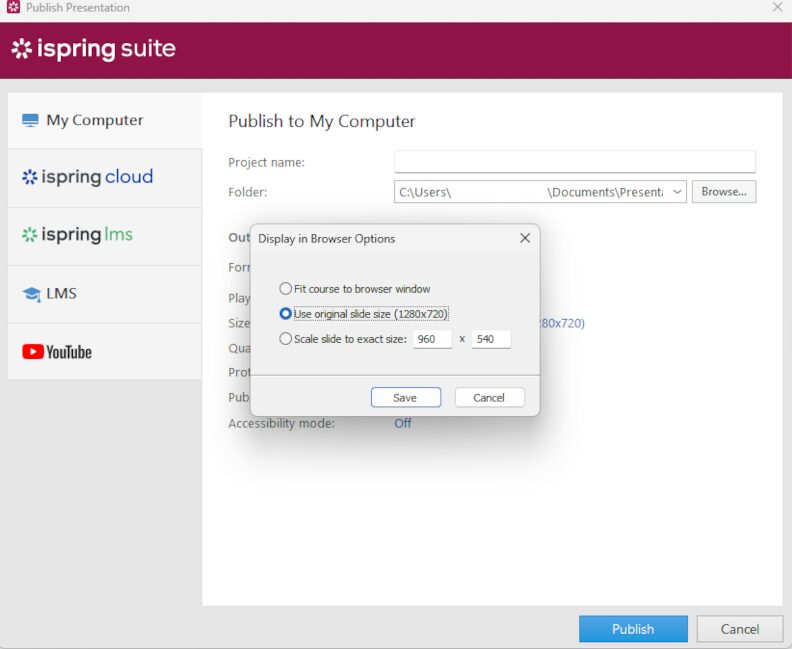
Task: Choose the LMS publishing option
Action: coord(105,293)
